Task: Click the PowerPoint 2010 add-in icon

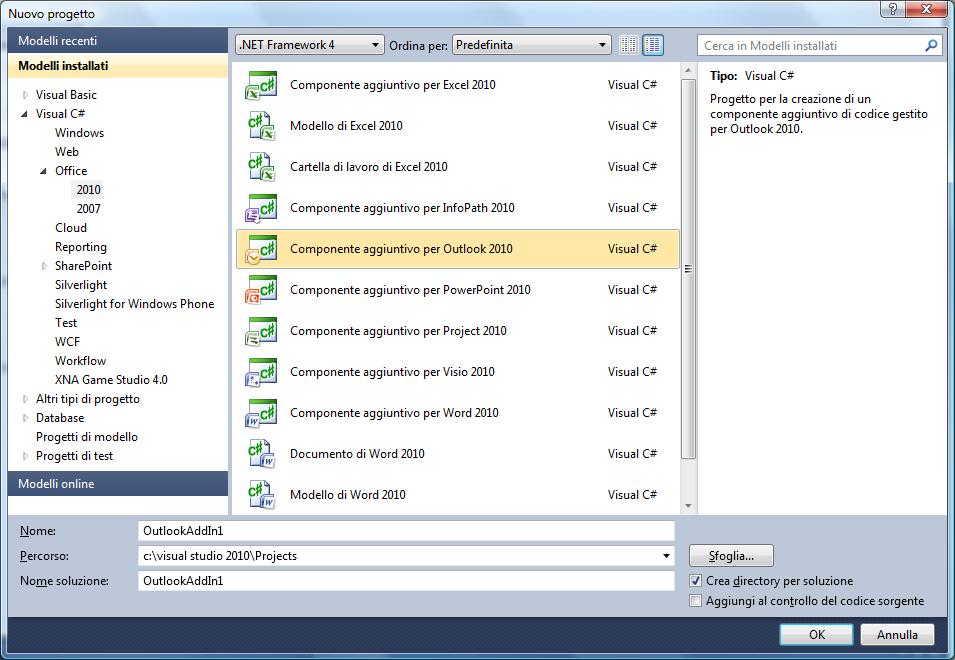Action: [261, 290]
